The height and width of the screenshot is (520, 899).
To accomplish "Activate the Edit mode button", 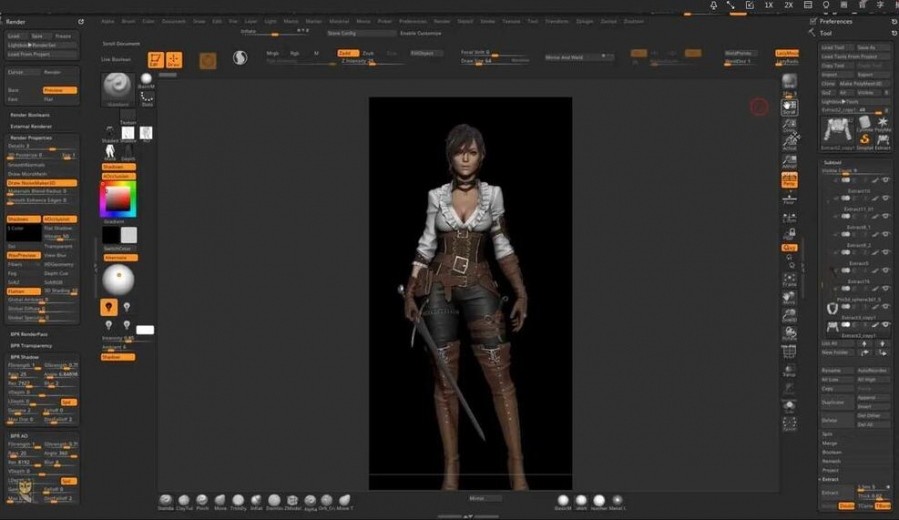I will 155,60.
